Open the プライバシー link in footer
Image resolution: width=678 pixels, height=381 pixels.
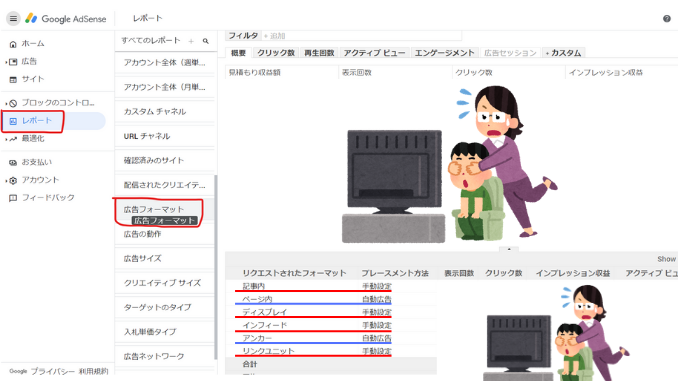(53, 371)
